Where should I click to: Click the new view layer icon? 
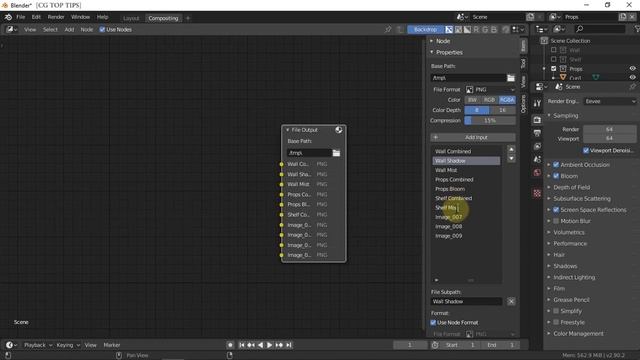[623, 17]
